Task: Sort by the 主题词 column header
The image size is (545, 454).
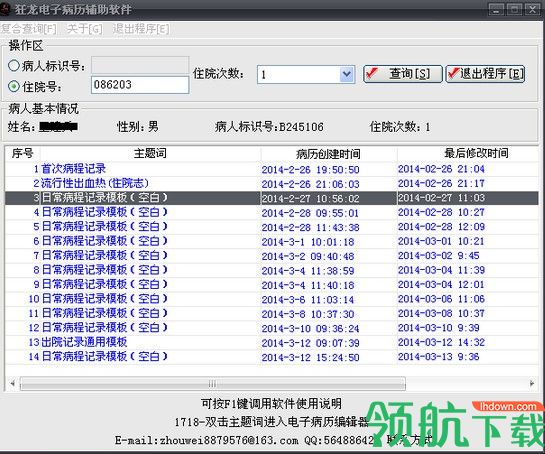Action: tap(150, 153)
